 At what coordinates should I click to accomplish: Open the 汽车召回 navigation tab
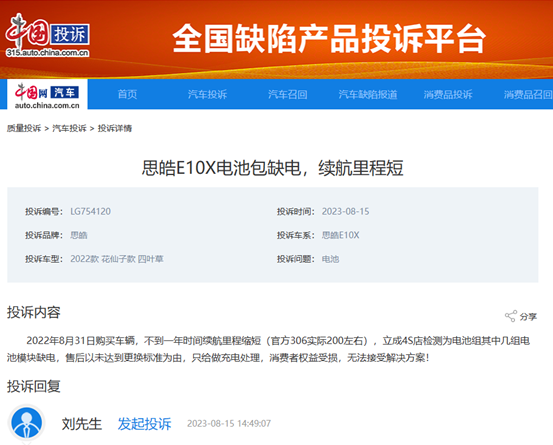coord(287,95)
